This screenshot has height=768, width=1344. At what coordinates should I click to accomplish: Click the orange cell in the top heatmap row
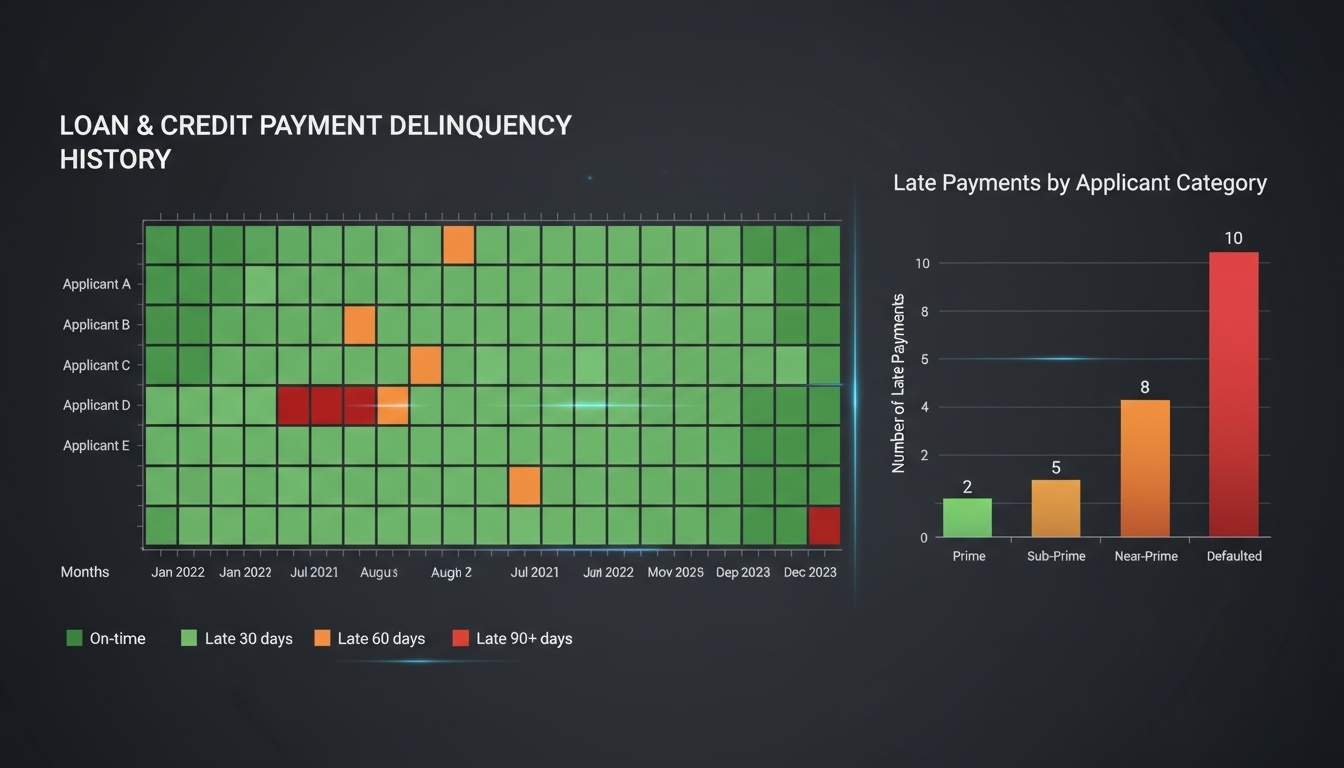[x=458, y=243]
